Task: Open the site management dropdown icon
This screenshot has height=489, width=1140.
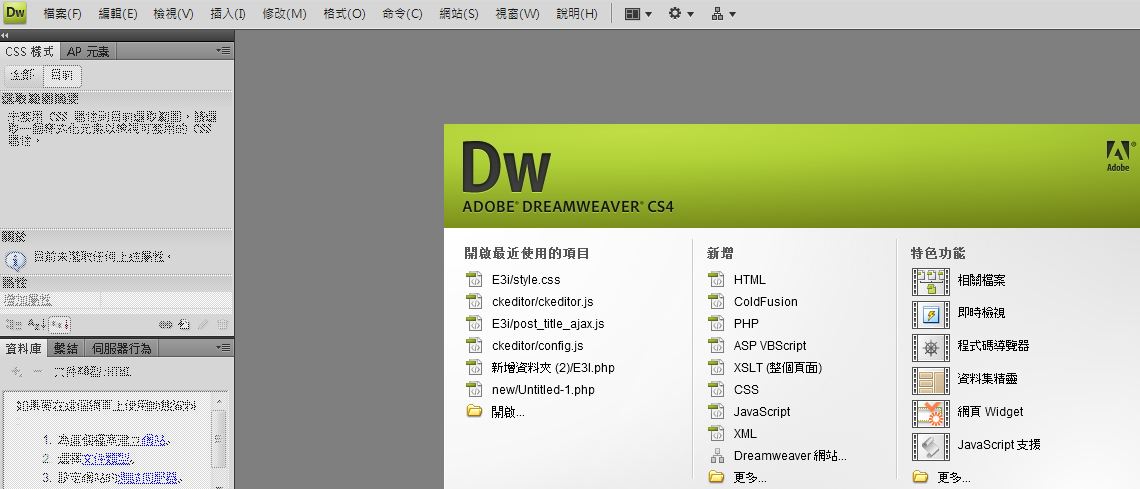Action: 723,14
